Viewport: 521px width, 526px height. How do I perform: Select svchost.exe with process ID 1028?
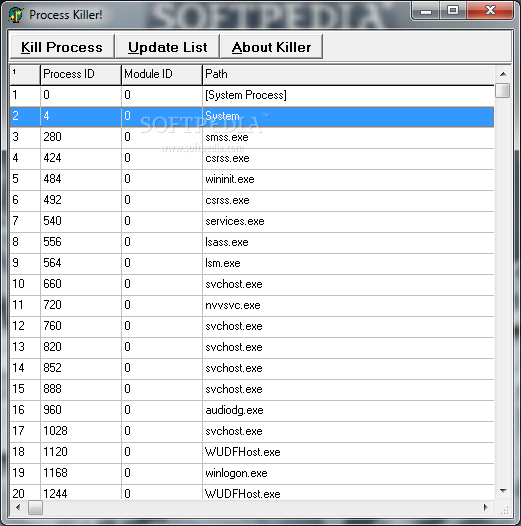252,431
